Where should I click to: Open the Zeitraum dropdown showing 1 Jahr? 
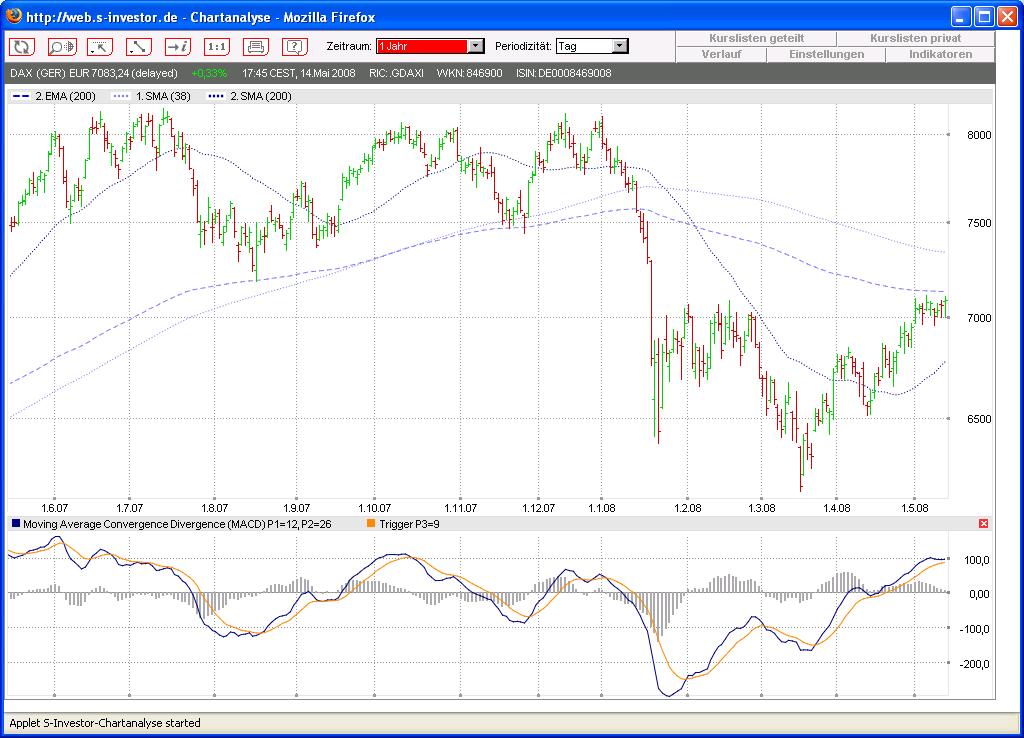click(430, 46)
